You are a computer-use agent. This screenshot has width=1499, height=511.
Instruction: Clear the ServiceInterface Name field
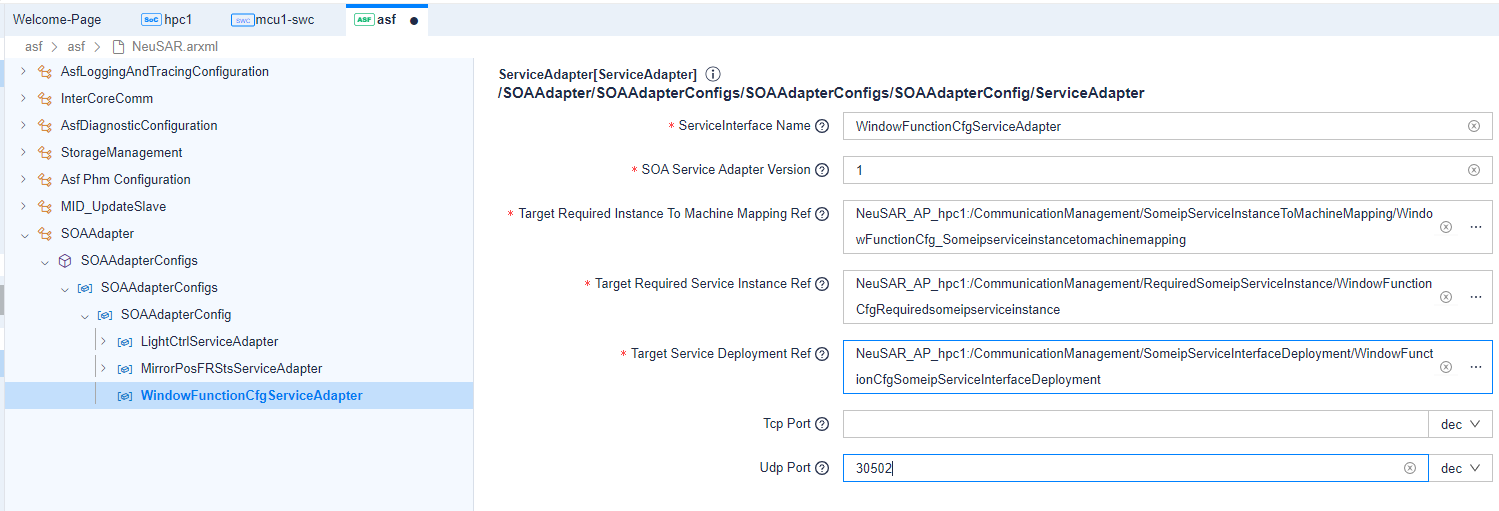[1473, 126]
